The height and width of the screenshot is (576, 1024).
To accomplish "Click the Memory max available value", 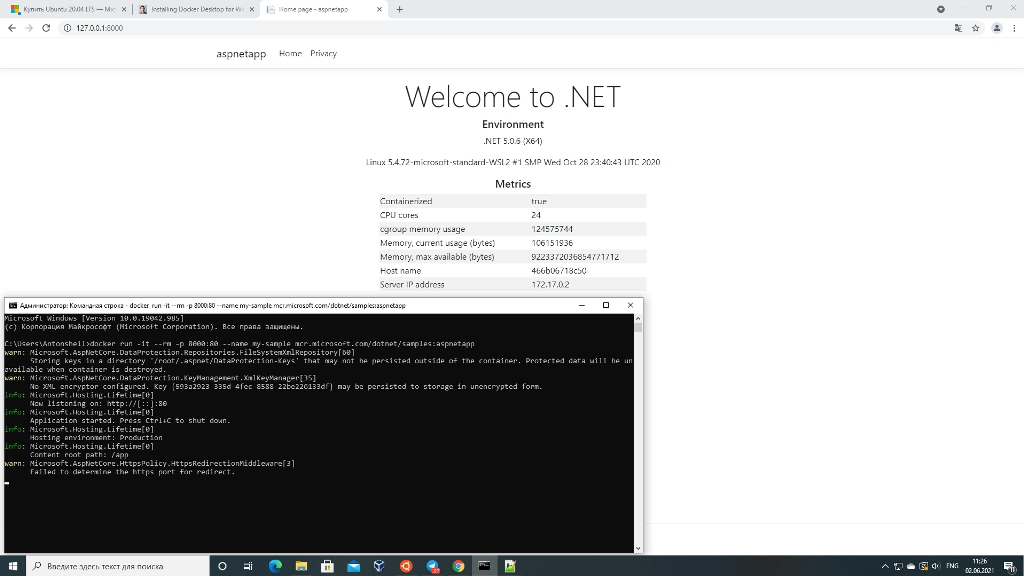I will (x=575, y=257).
